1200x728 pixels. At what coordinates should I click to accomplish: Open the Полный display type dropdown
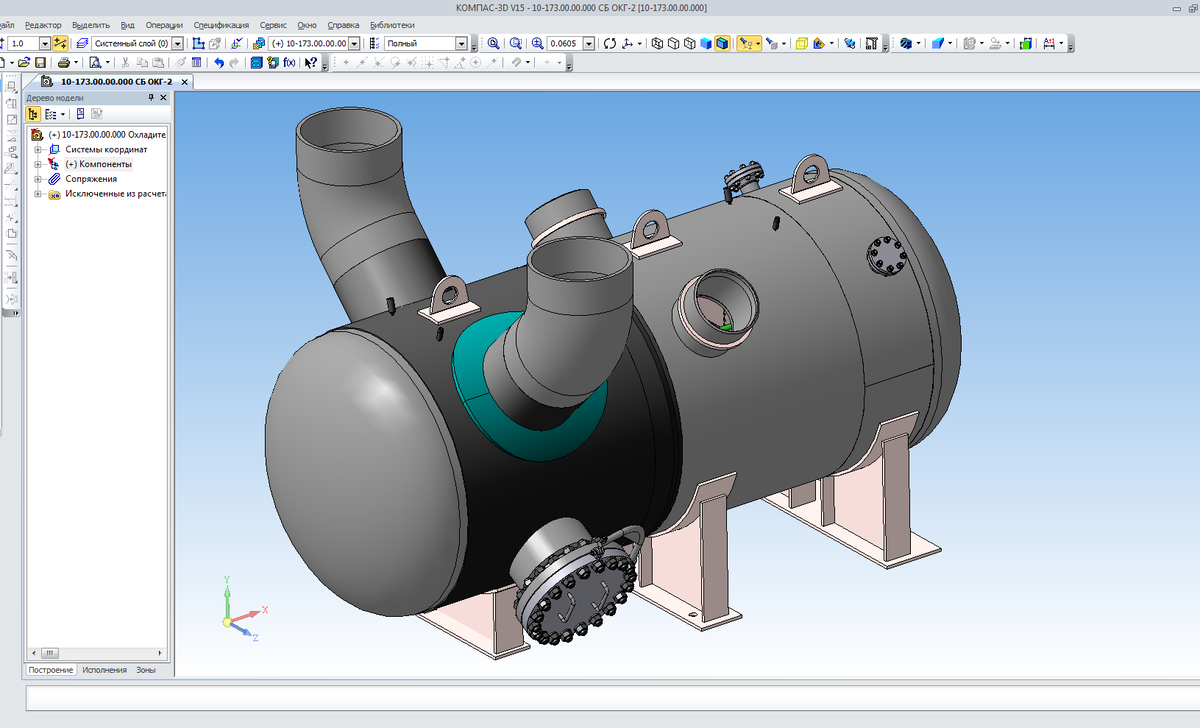[x=461, y=44]
